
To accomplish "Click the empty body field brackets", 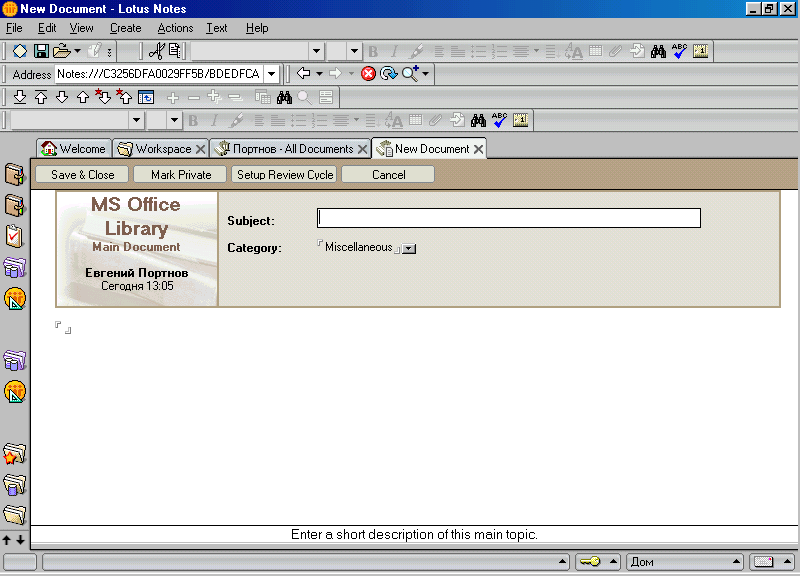I will click(x=63, y=328).
